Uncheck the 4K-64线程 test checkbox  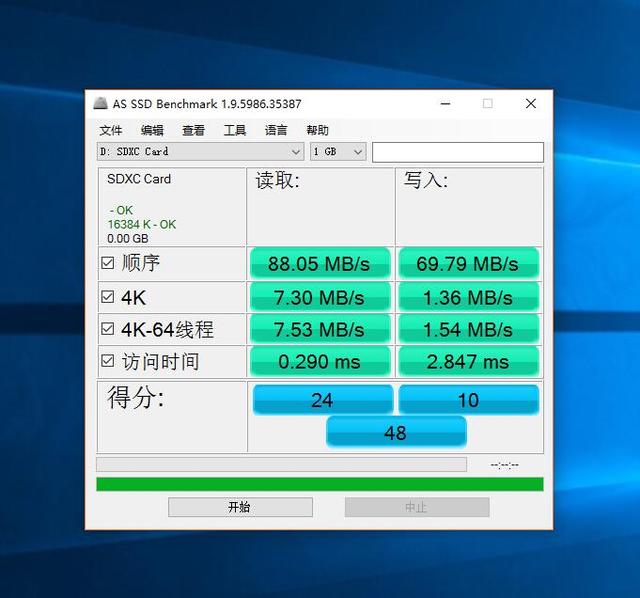tap(107, 329)
